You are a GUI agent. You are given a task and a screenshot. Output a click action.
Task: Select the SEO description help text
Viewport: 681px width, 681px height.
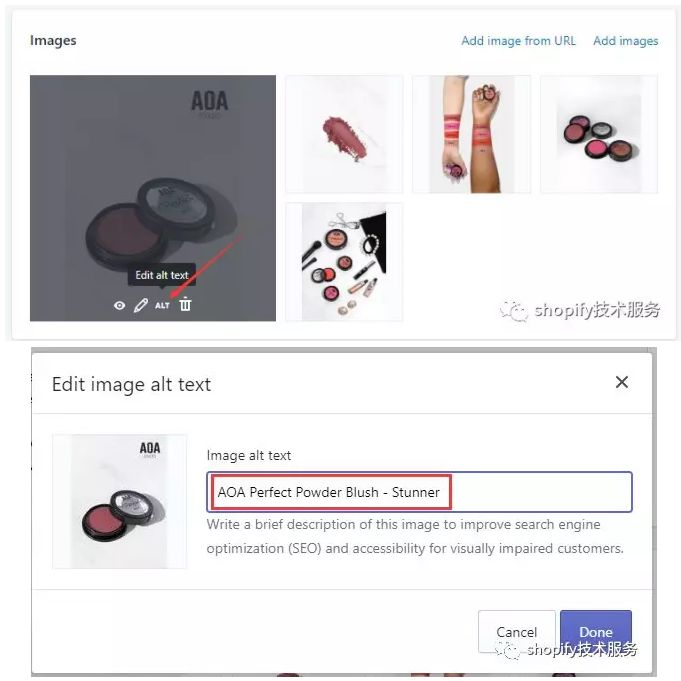coord(415,536)
